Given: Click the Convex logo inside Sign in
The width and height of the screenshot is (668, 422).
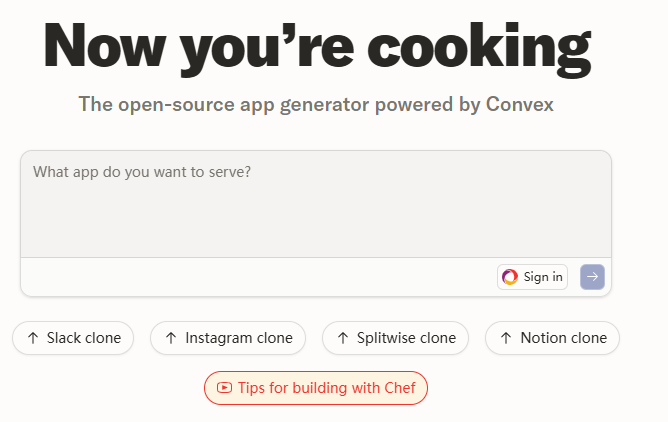Looking at the screenshot, I should coord(510,277).
